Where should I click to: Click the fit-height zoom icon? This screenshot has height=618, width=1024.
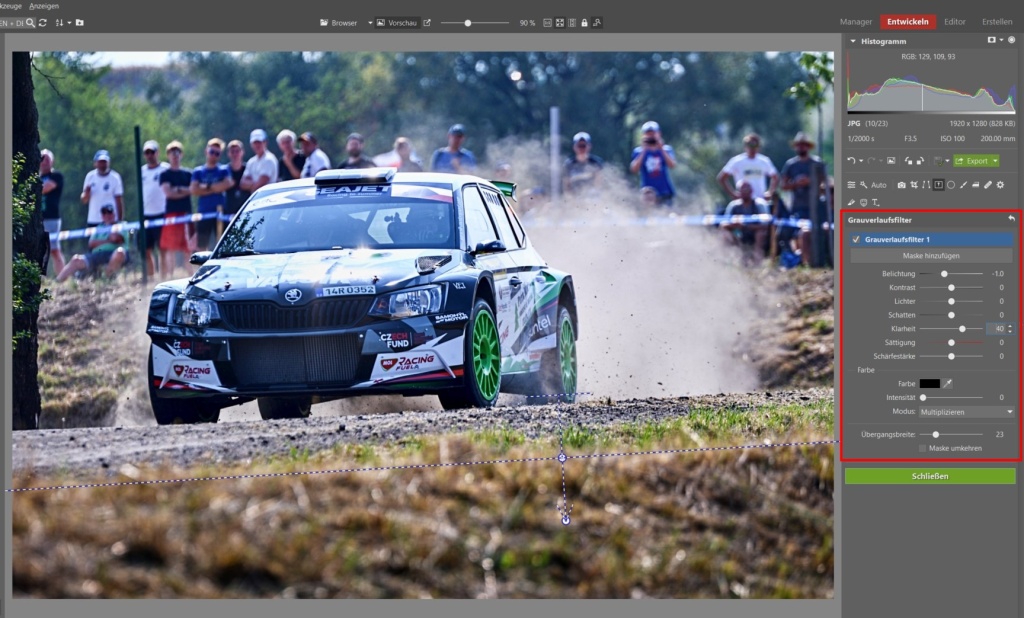tap(572, 23)
